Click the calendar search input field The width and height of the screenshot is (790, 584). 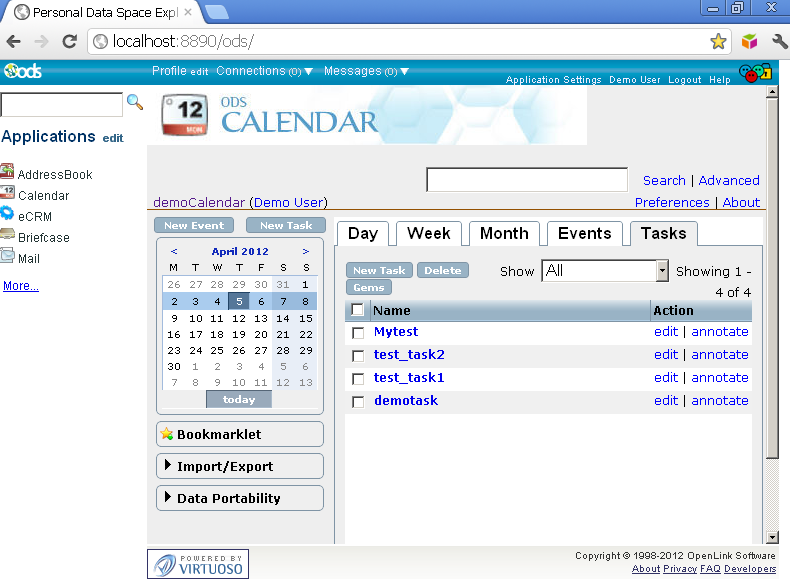(x=527, y=179)
